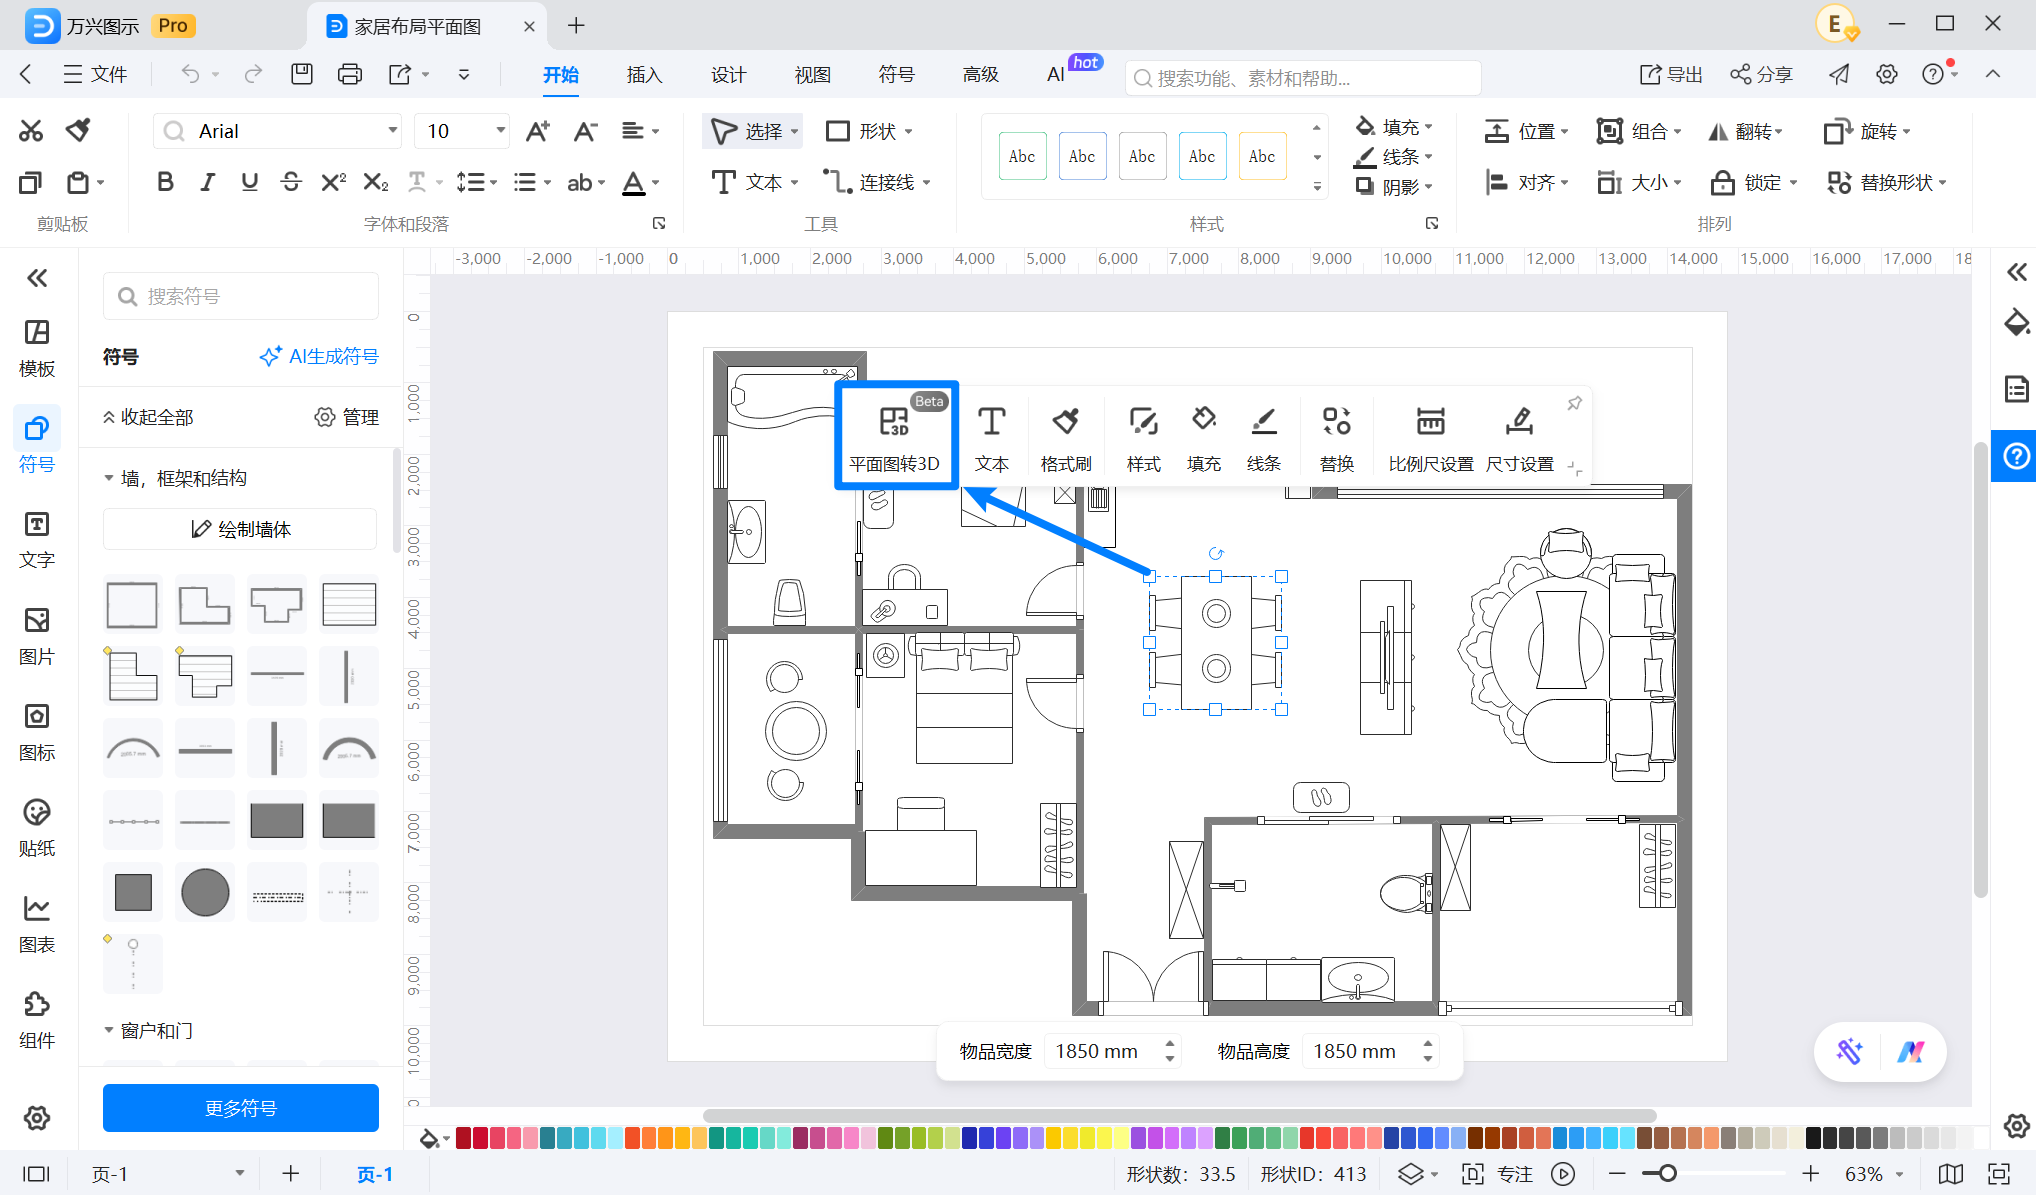Toggle superscript formatting

click(x=333, y=182)
